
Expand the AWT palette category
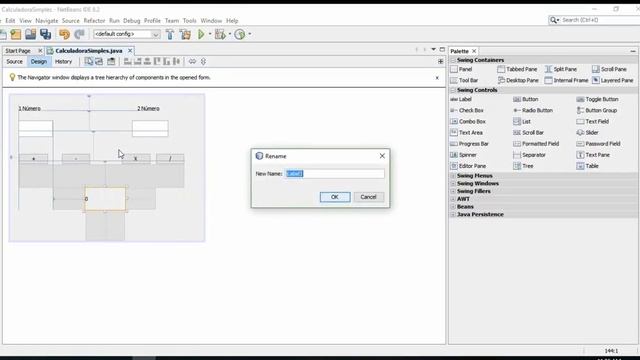tap(453, 199)
